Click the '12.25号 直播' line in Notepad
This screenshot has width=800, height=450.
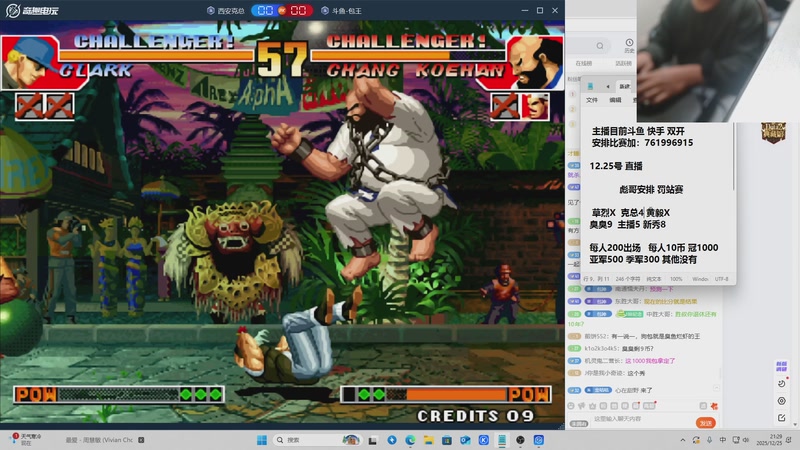(616, 166)
